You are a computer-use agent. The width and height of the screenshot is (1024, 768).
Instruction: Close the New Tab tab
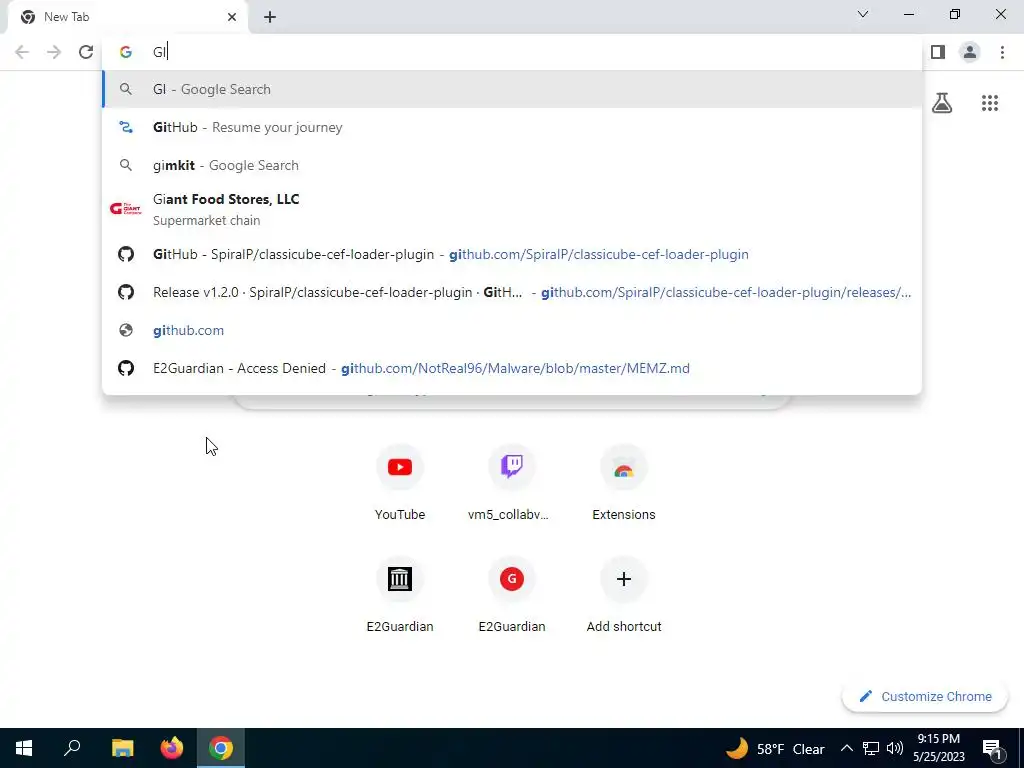[x=232, y=17]
